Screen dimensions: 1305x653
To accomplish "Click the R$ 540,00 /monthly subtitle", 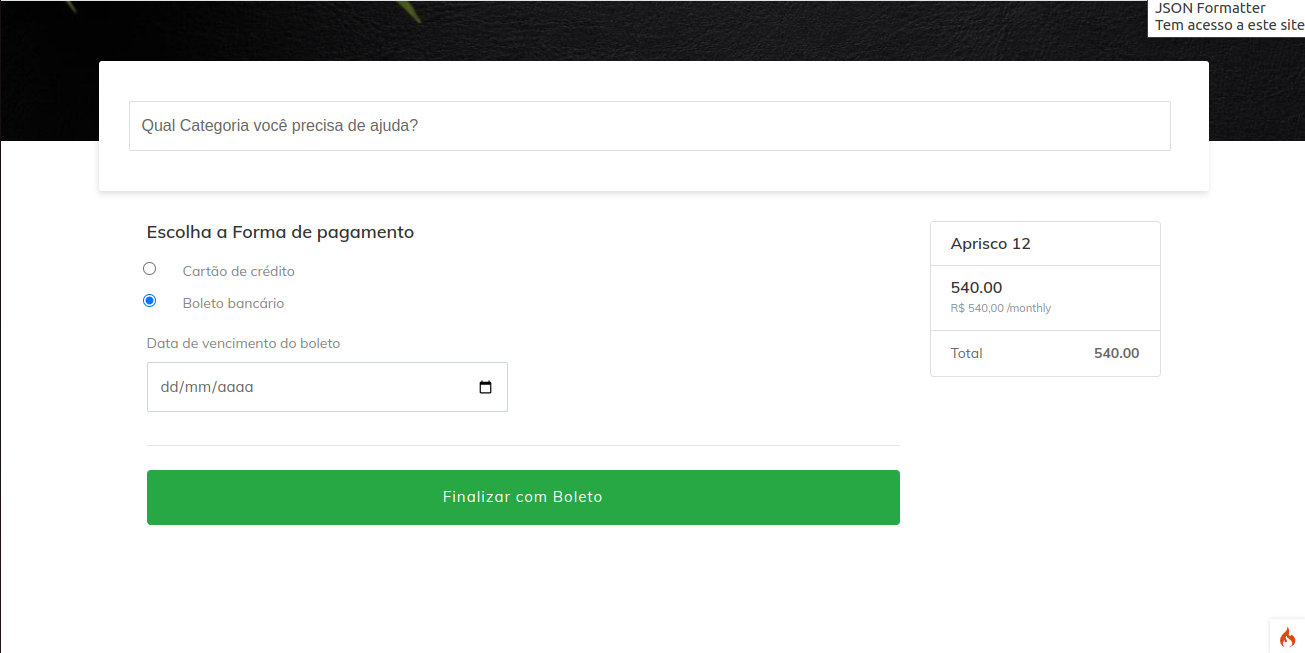I will click(x=1000, y=308).
